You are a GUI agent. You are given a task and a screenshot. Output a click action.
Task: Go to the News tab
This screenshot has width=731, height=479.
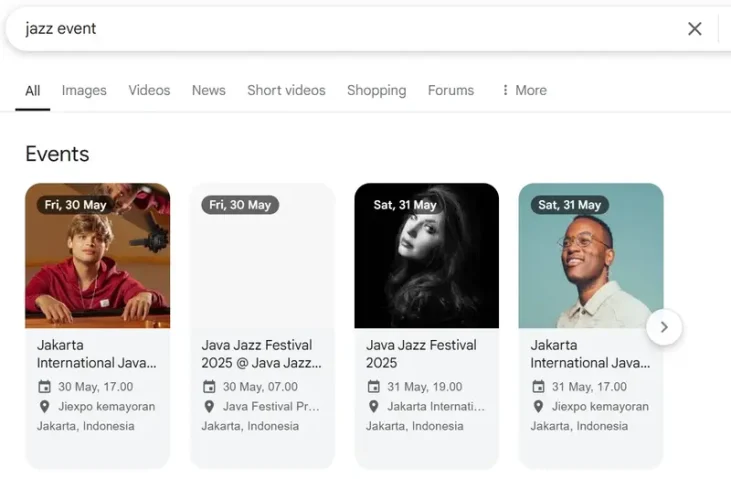tap(208, 90)
